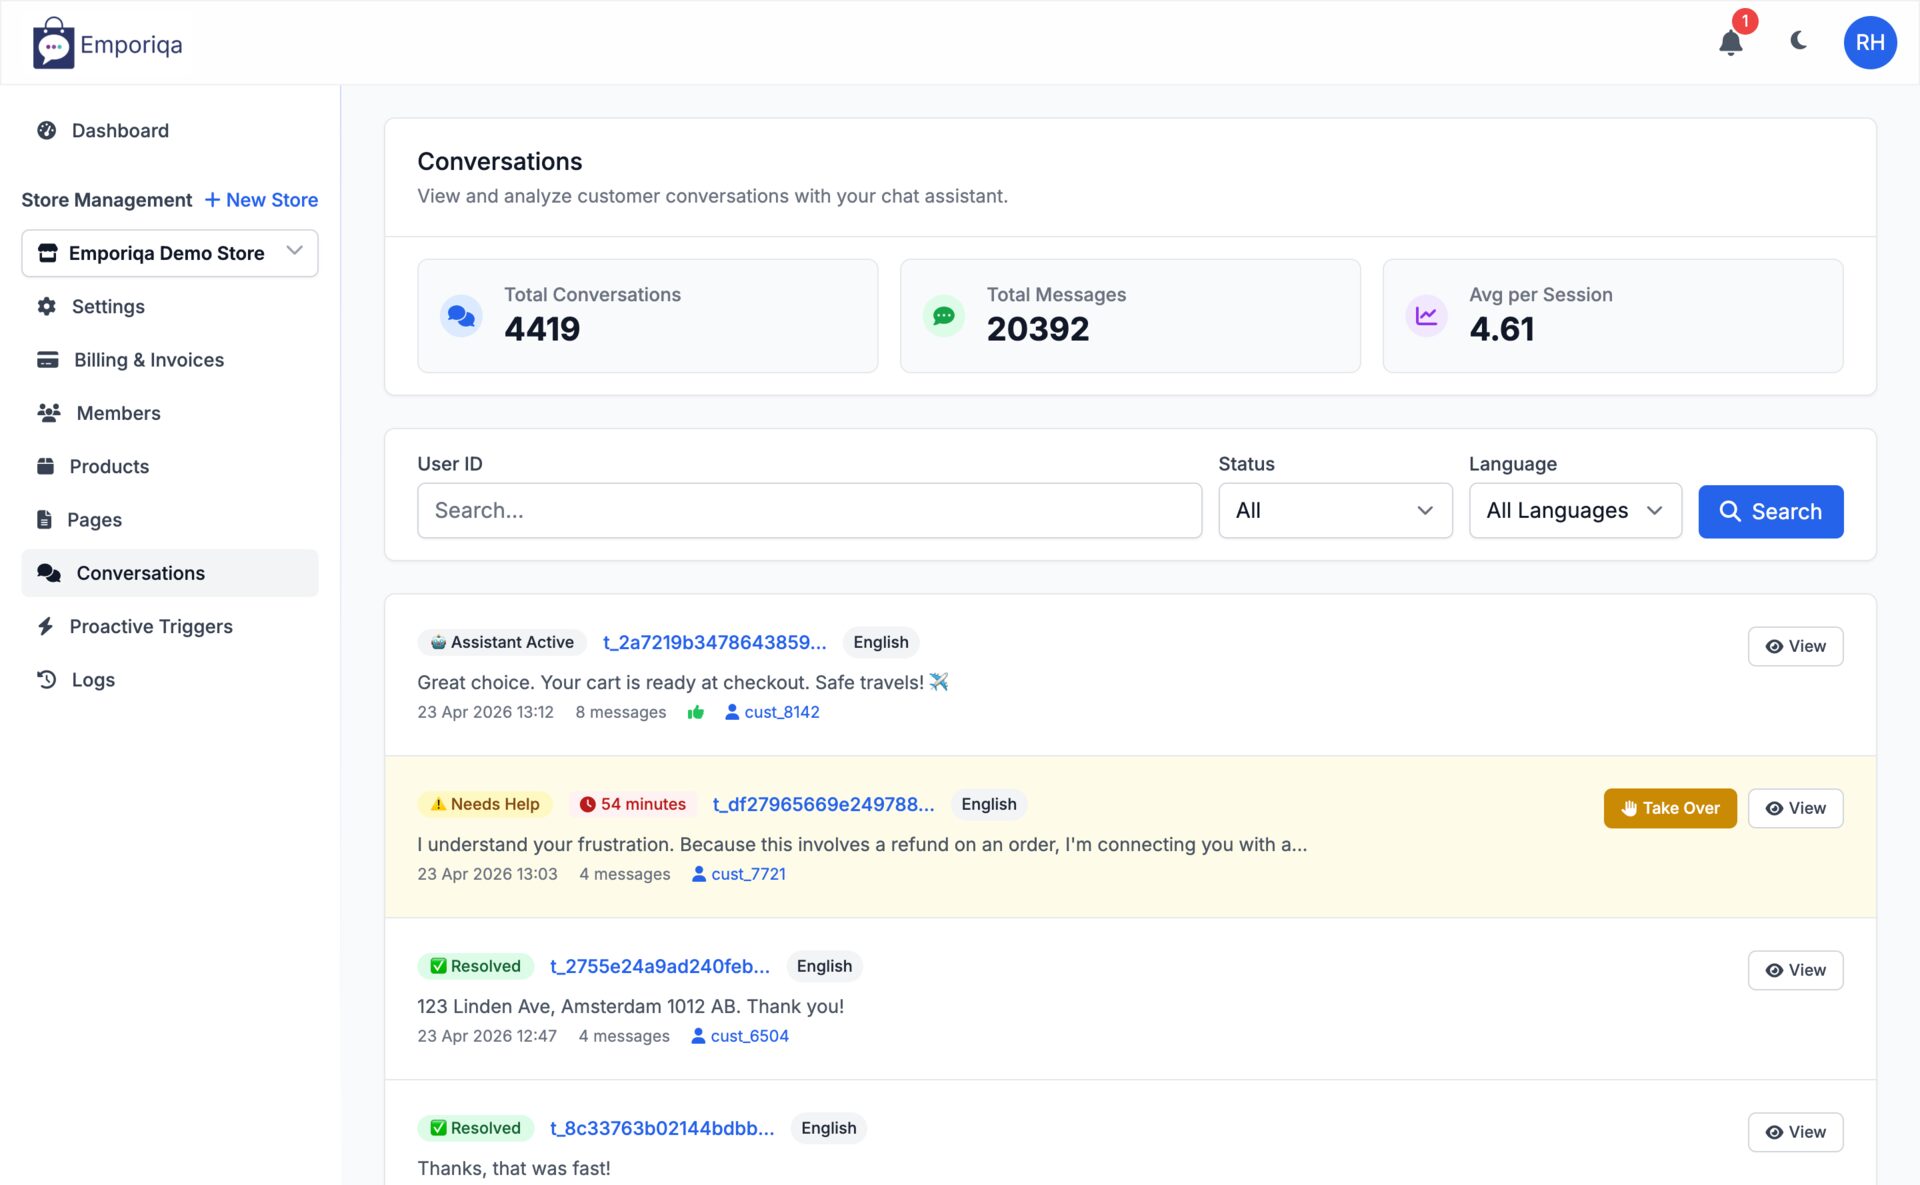Image resolution: width=1920 pixels, height=1185 pixels.
Task: Open the Logs section
Action: 91,679
